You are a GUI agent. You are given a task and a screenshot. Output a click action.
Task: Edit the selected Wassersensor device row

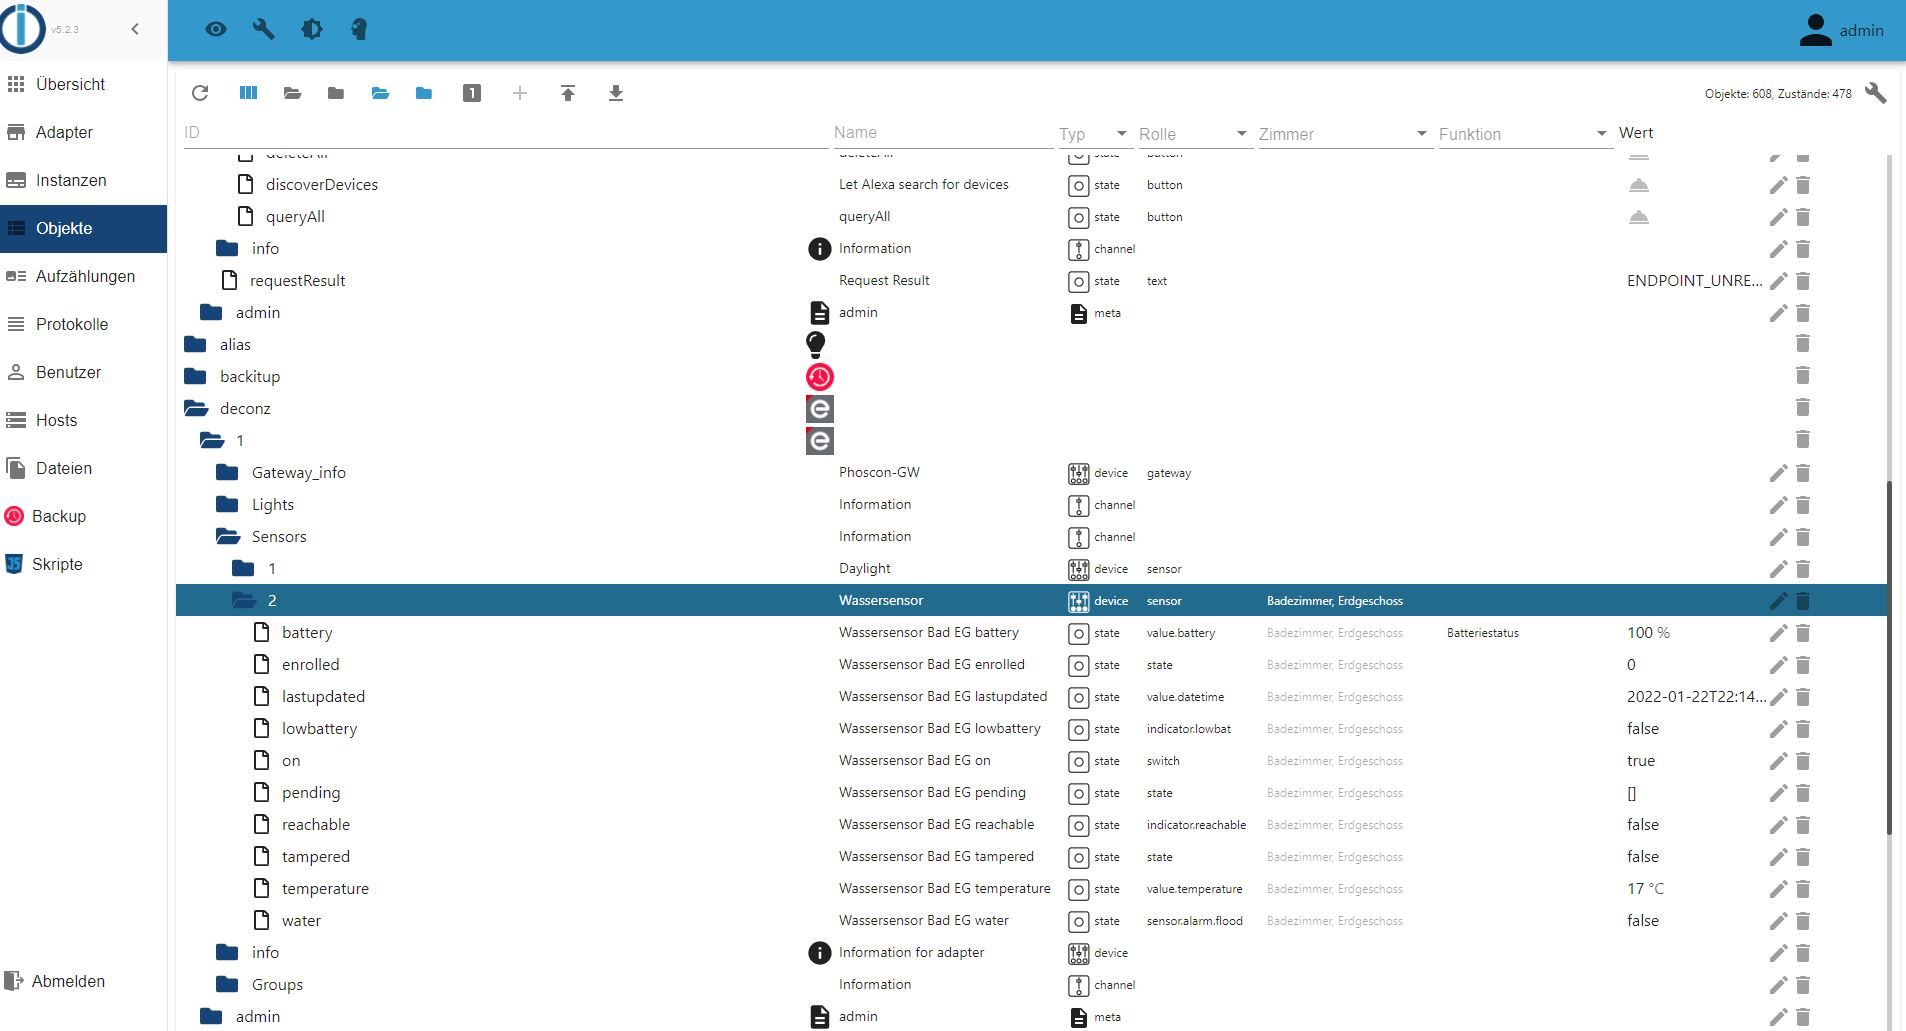point(1778,601)
